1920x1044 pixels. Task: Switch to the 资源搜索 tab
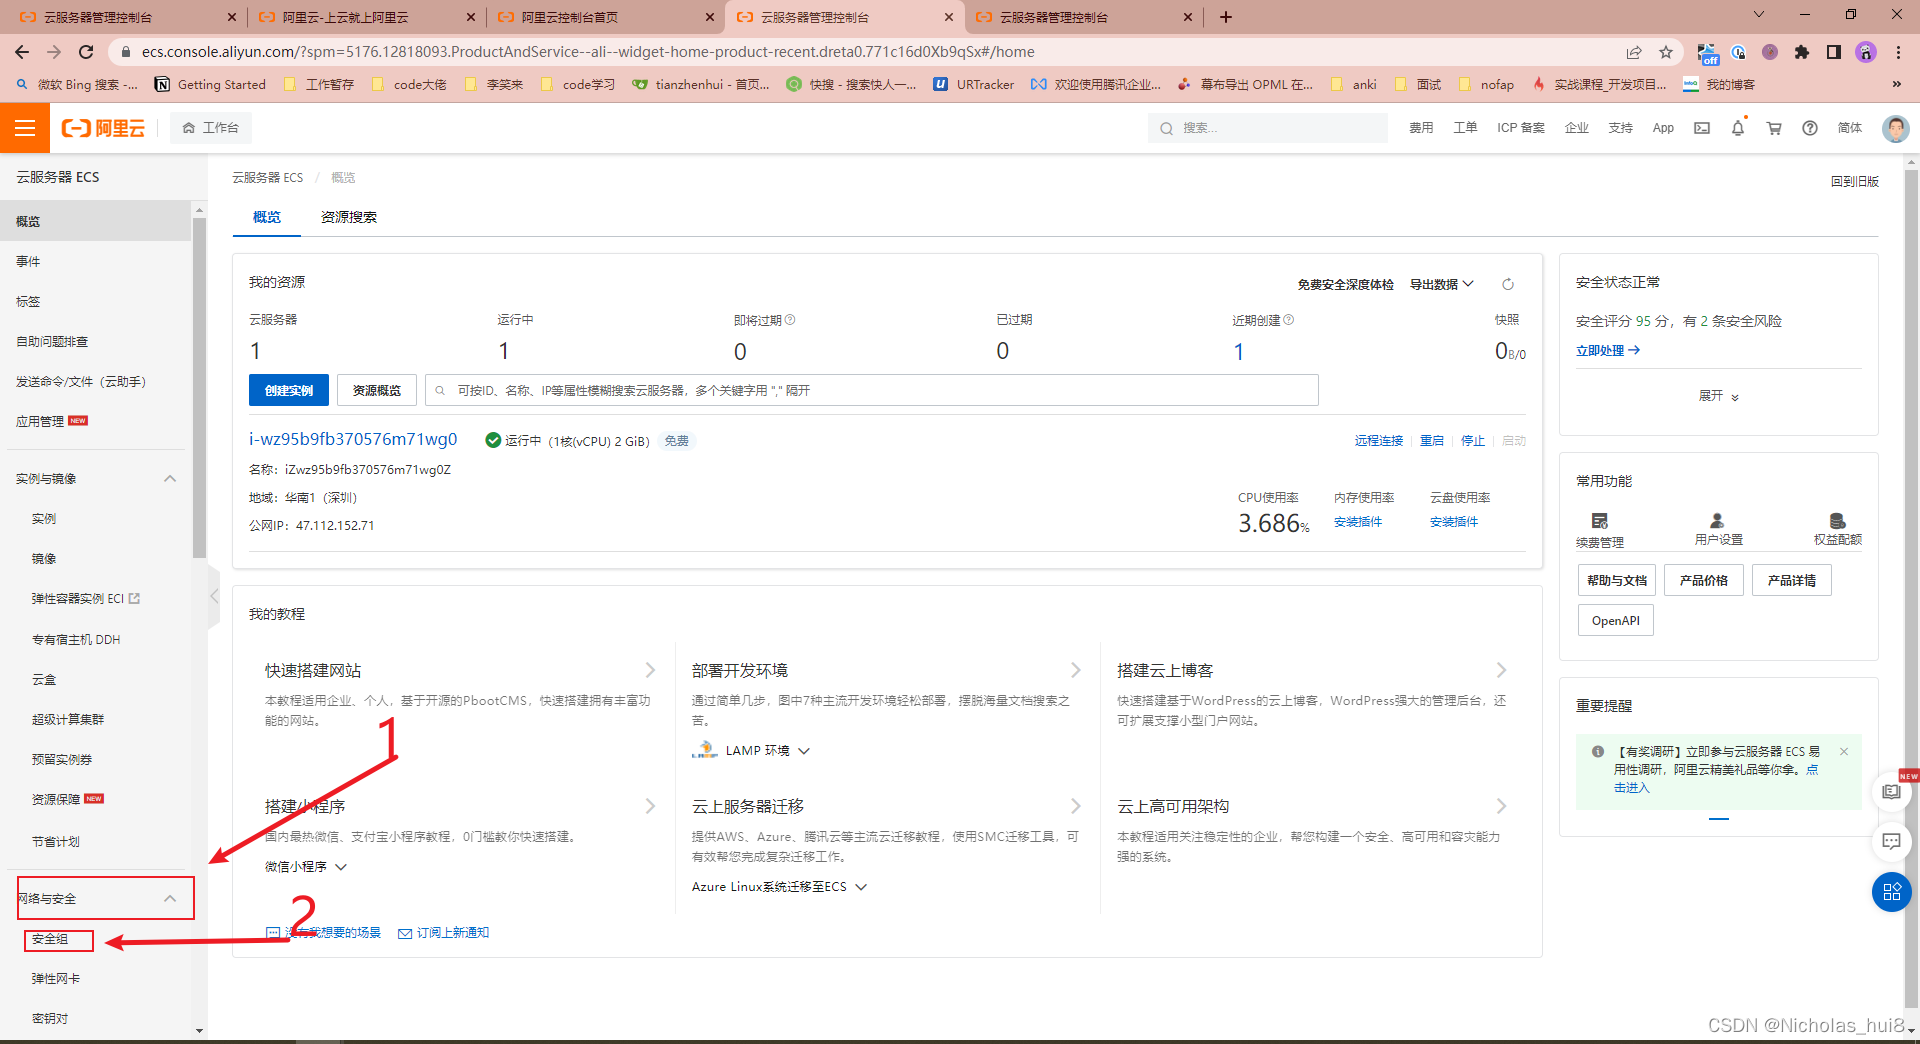[349, 217]
